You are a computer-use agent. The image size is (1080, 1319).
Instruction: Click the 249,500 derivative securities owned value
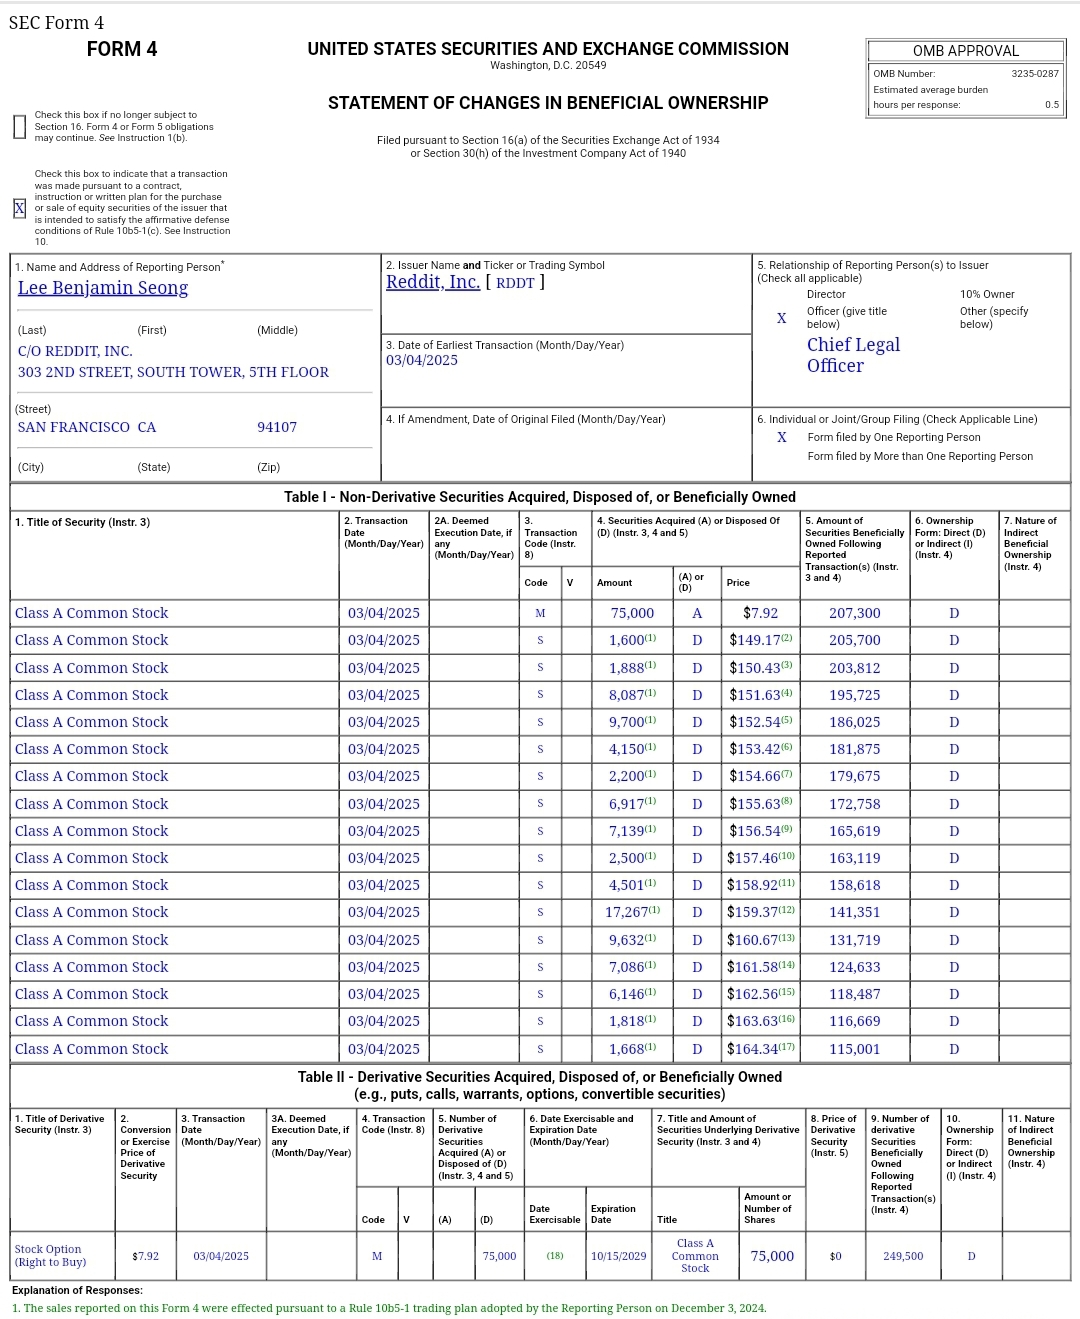(x=903, y=1256)
